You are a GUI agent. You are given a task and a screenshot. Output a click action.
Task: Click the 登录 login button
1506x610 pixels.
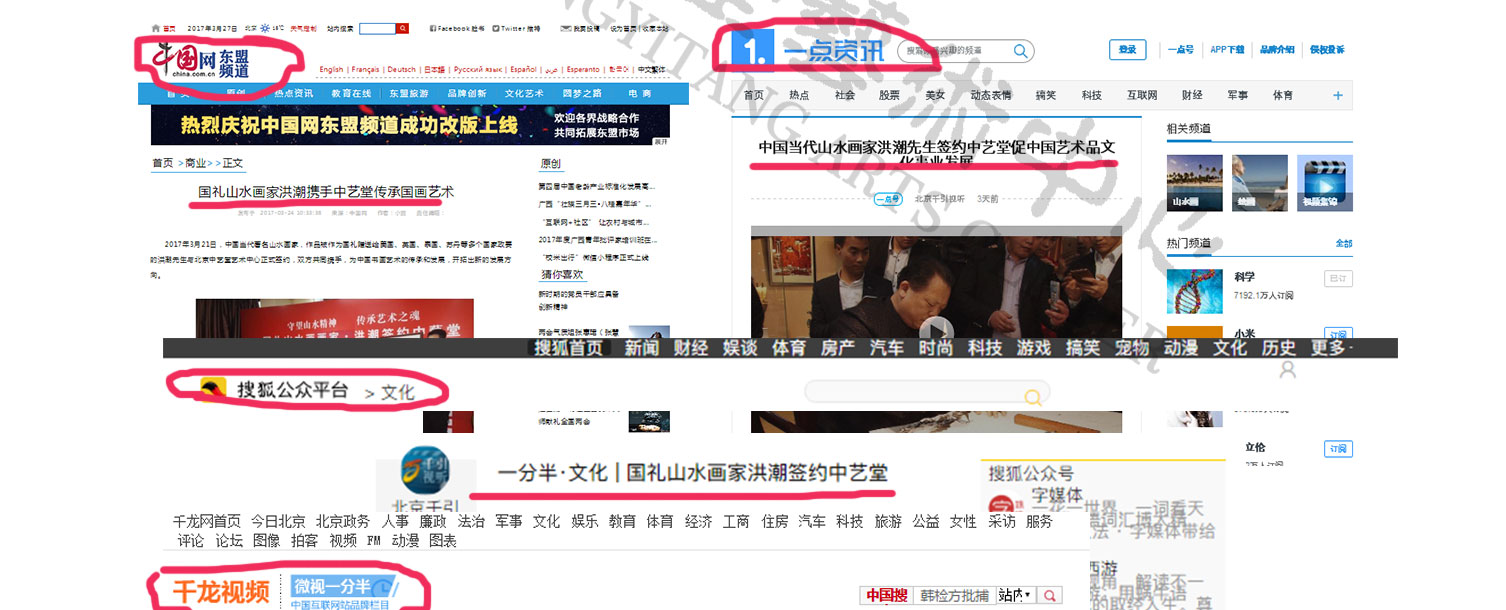click(x=1127, y=50)
